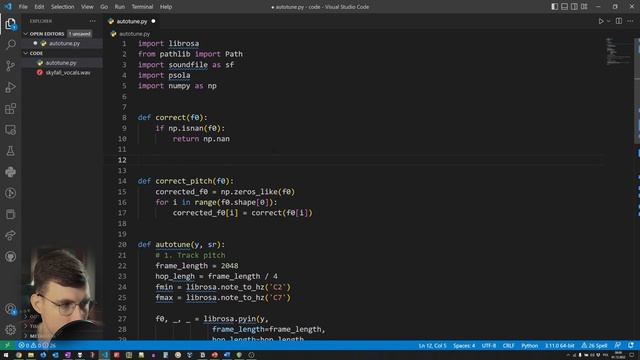Open the Source Control view
This screenshot has height=360, width=640.
coord(11,66)
